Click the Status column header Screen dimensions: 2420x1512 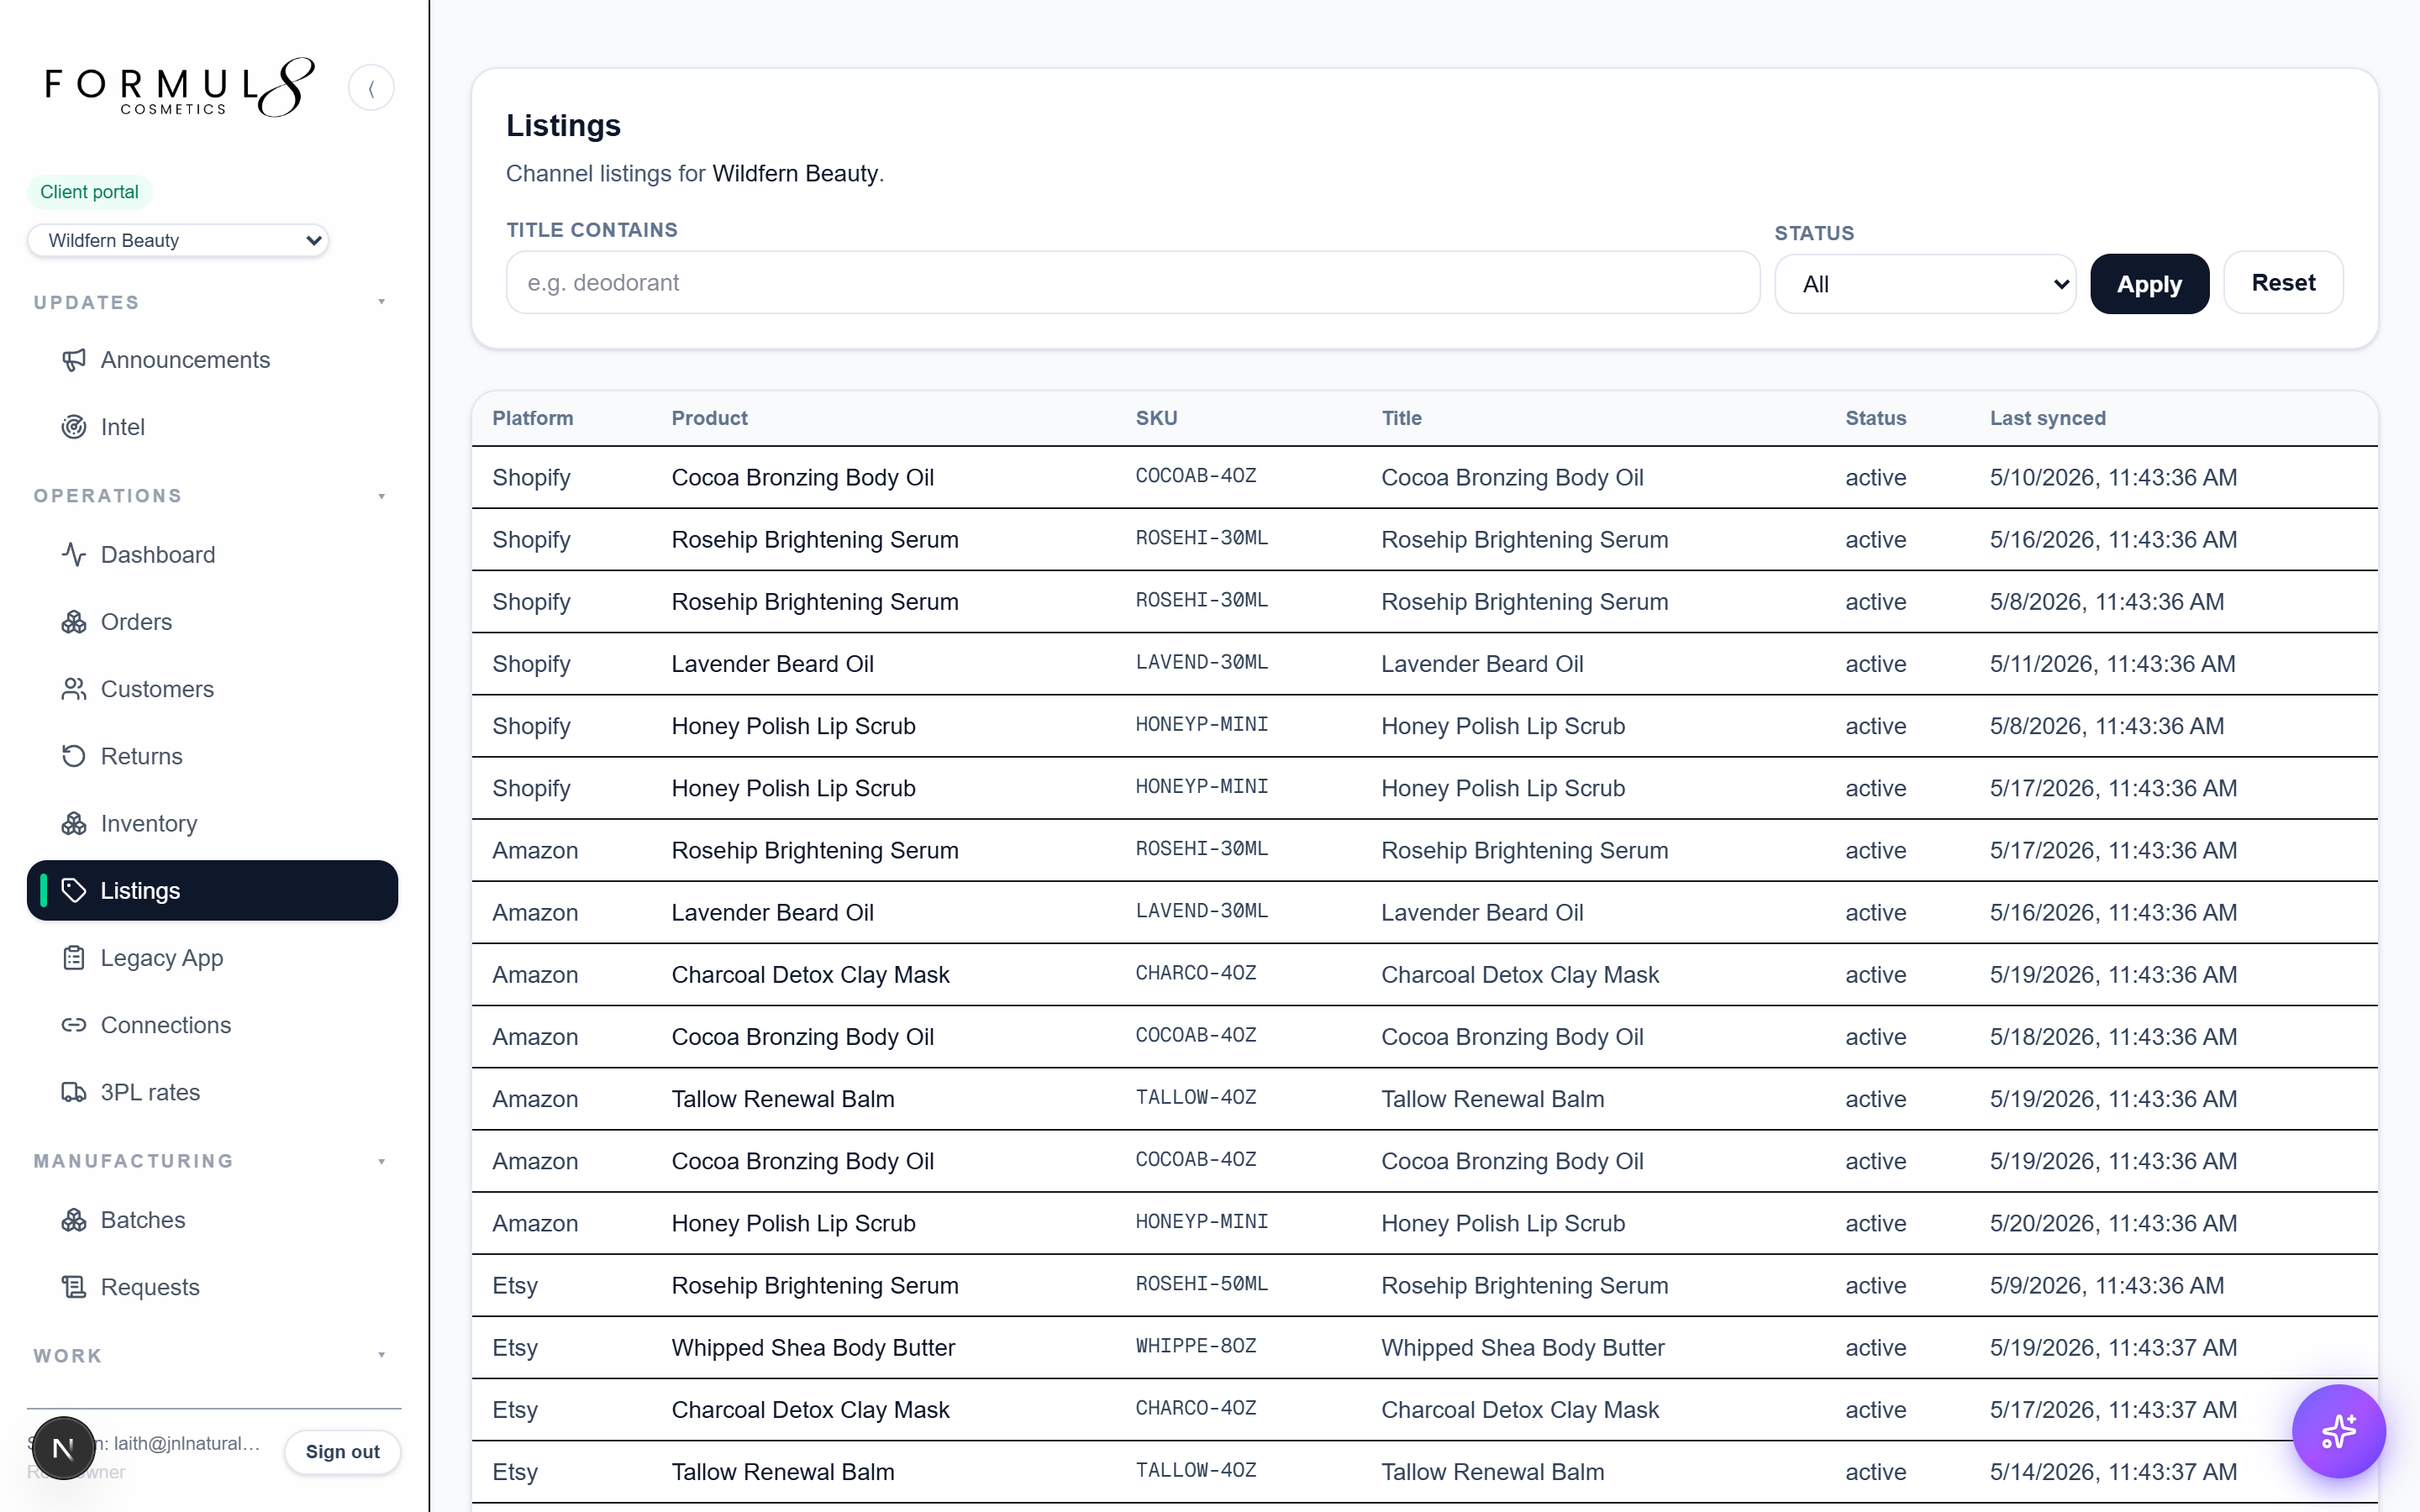click(1875, 418)
